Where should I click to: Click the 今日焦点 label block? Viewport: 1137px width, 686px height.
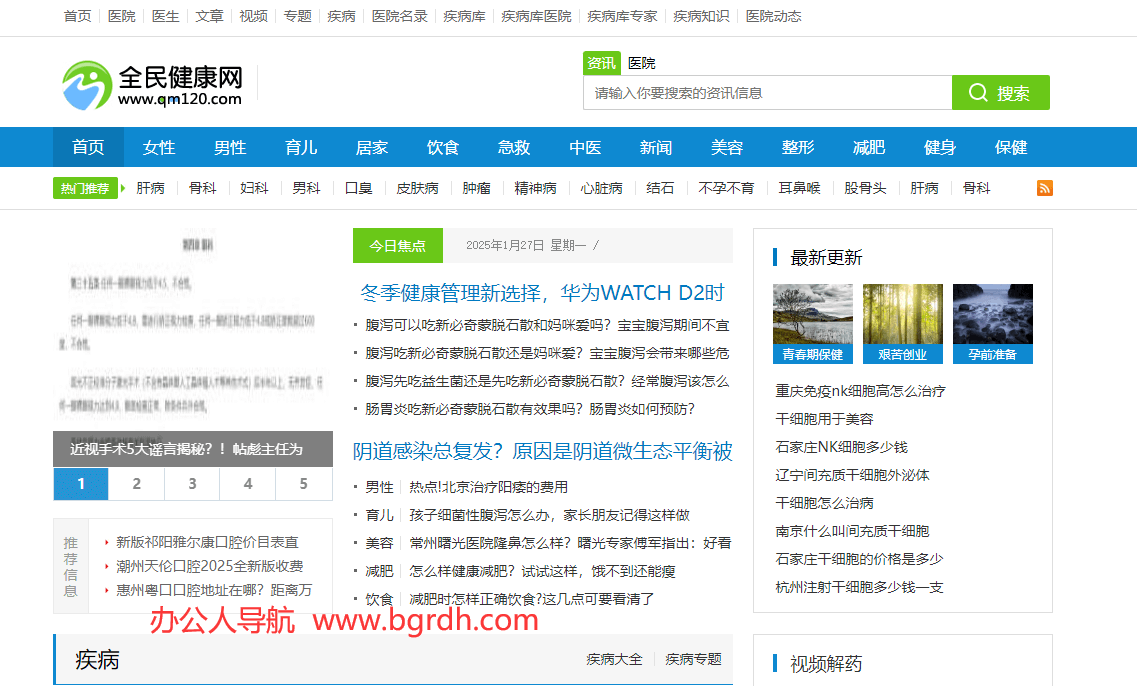click(397, 245)
